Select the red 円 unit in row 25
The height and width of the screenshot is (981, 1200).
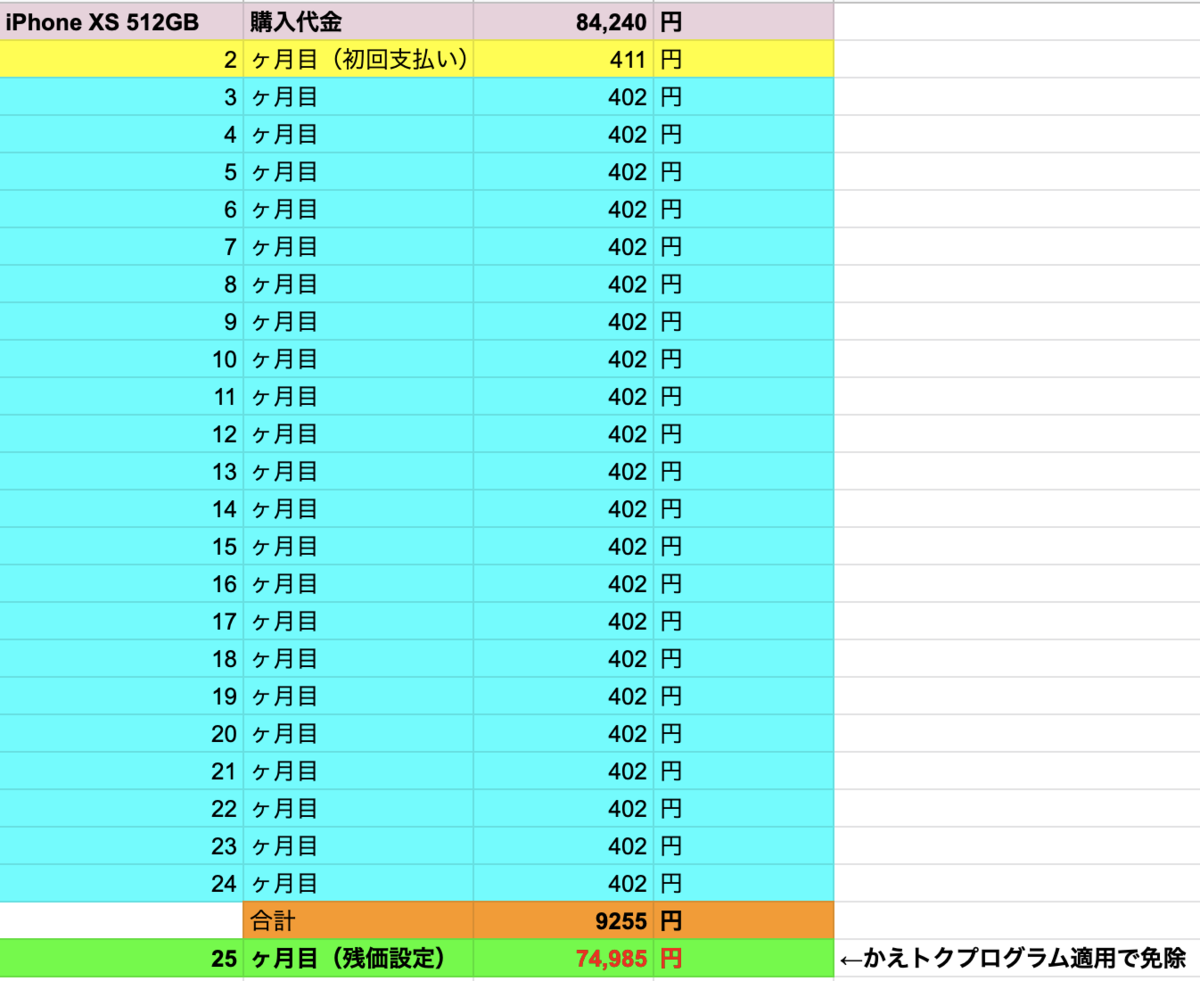click(744, 960)
